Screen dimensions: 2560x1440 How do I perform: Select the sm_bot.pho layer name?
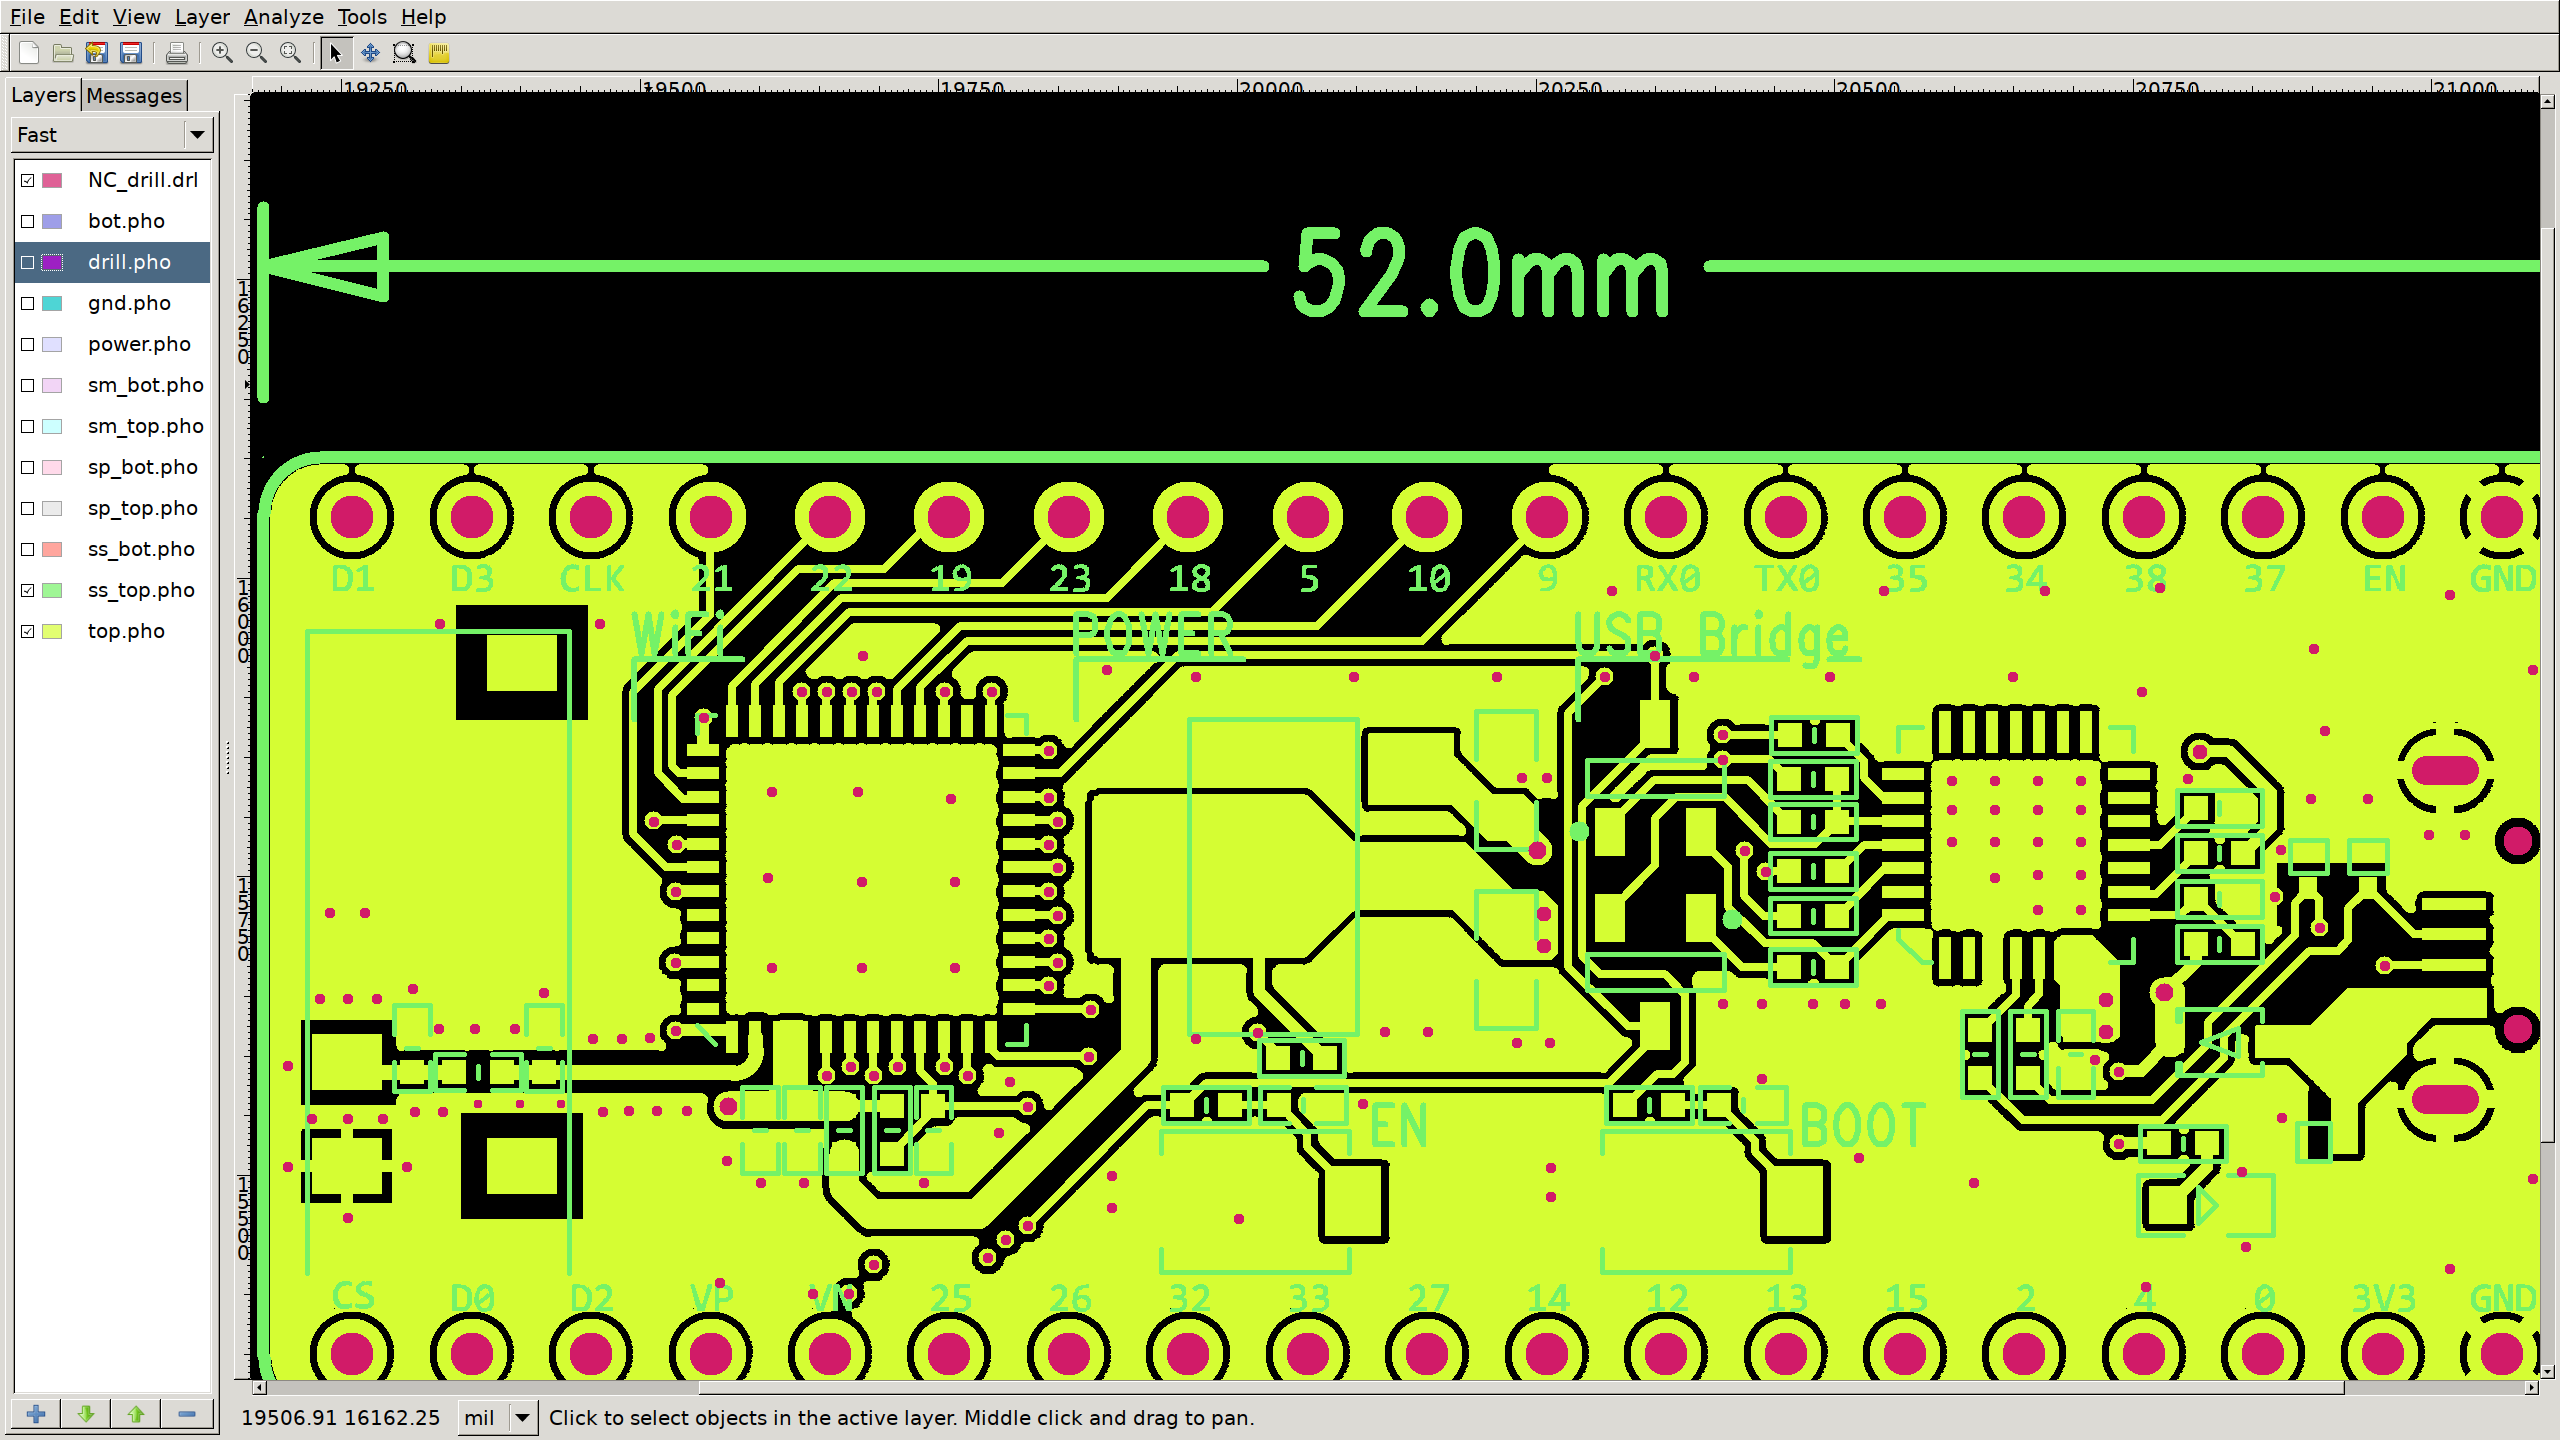click(145, 385)
